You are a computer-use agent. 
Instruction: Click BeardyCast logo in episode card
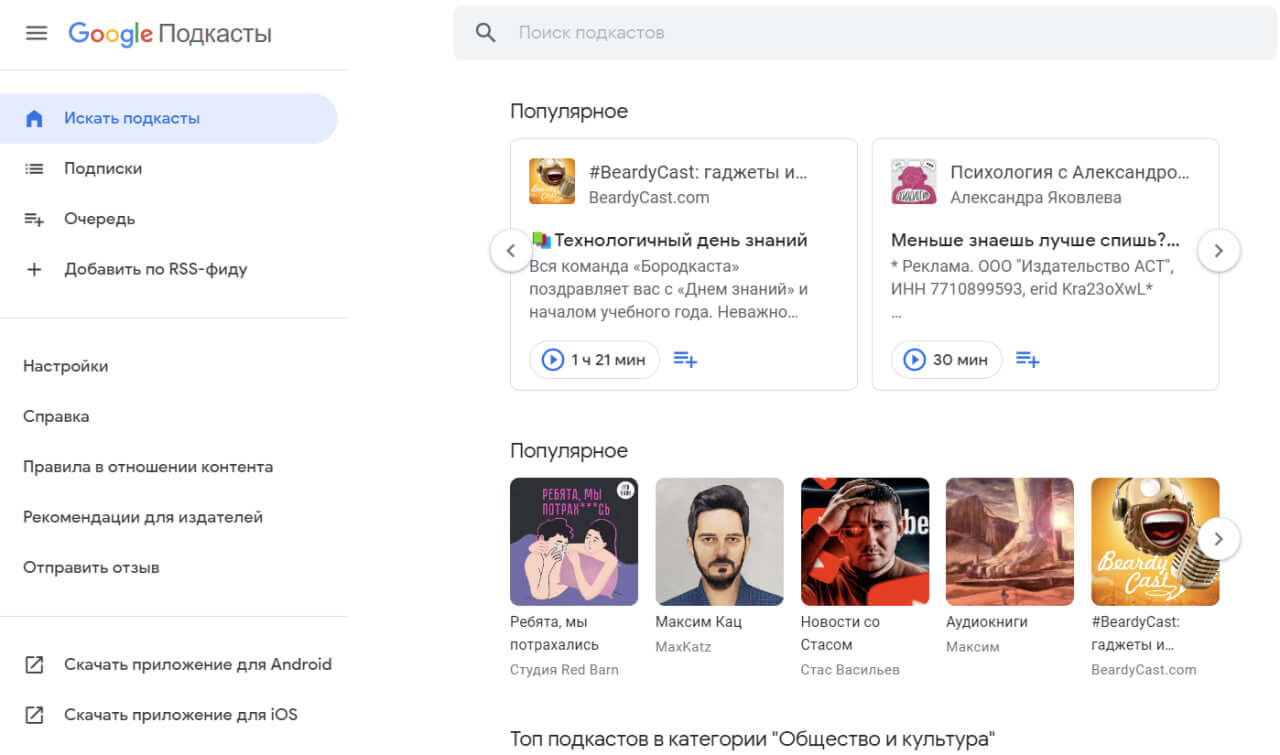click(552, 181)
